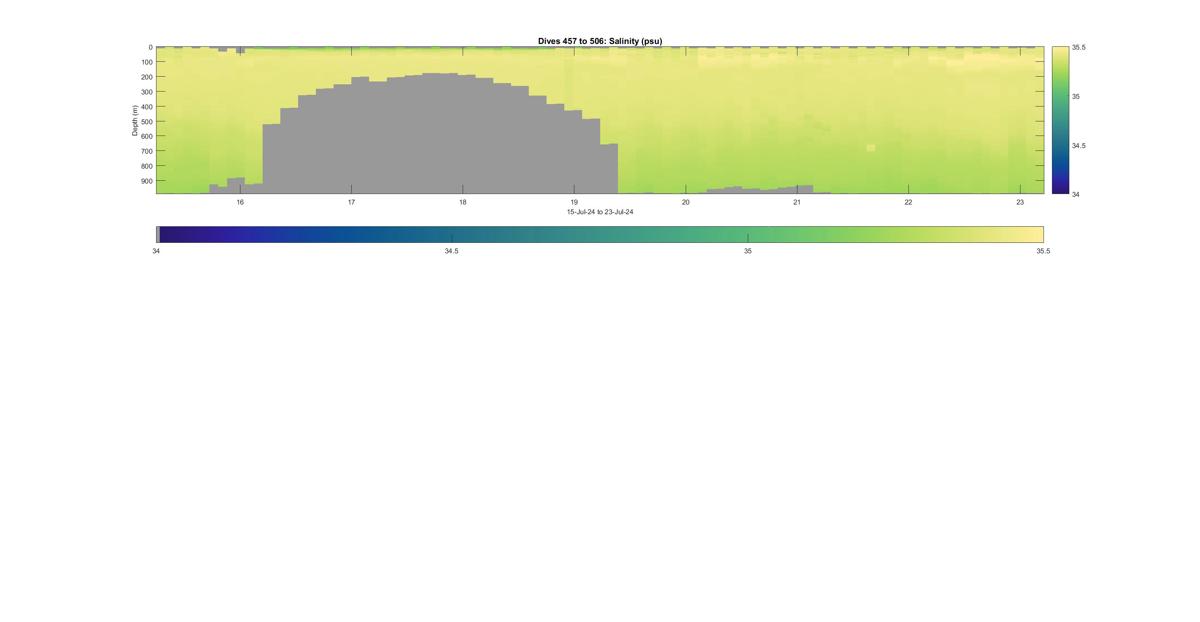Screen dimensions: 1200x622
Task: Click x-axis tick label 18
Action: tap(463, 202)
